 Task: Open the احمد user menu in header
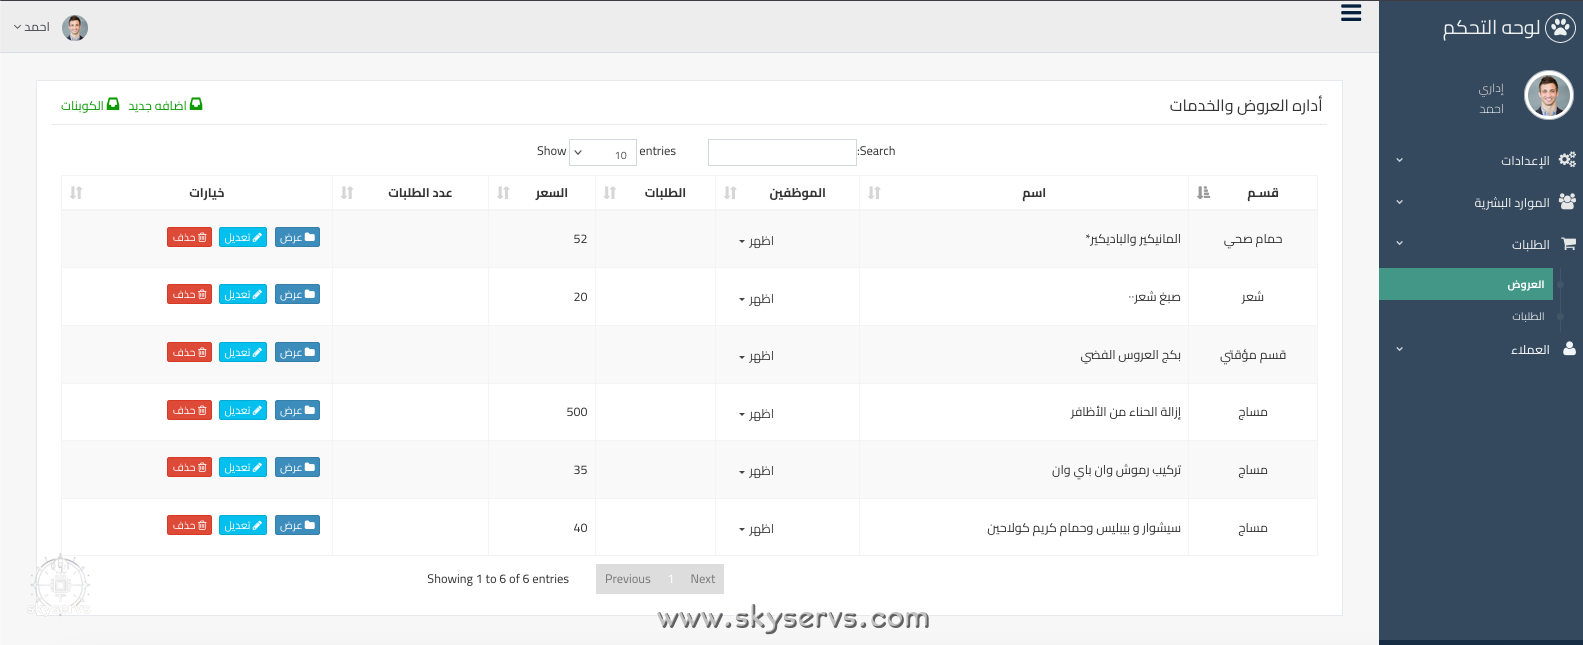[x=32, y=27]
